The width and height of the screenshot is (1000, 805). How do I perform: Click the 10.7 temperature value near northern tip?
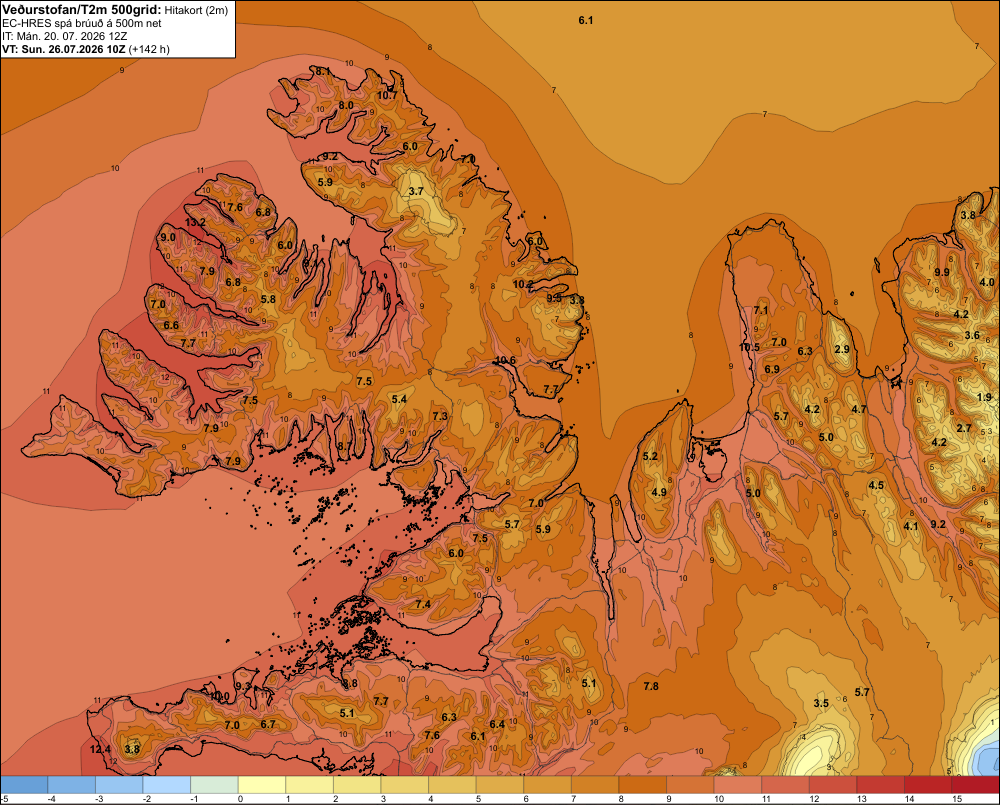click(387, 96)
